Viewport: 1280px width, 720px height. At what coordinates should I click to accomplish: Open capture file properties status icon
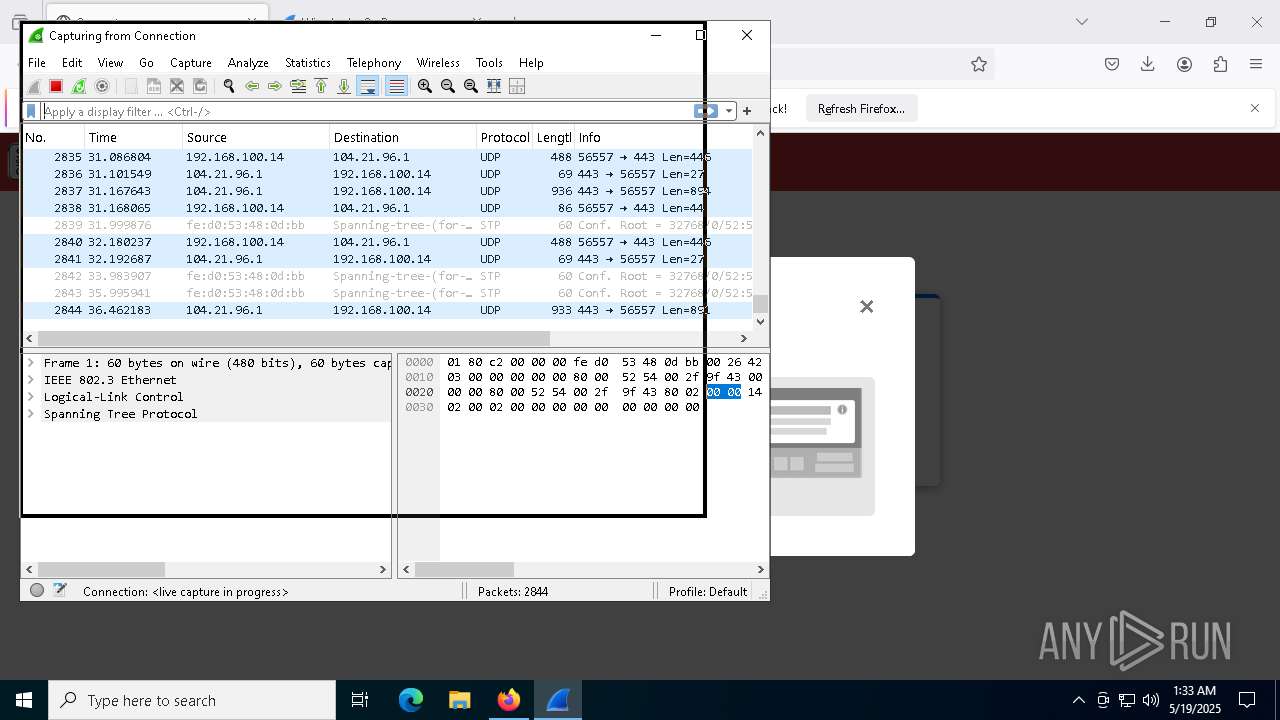60,591
